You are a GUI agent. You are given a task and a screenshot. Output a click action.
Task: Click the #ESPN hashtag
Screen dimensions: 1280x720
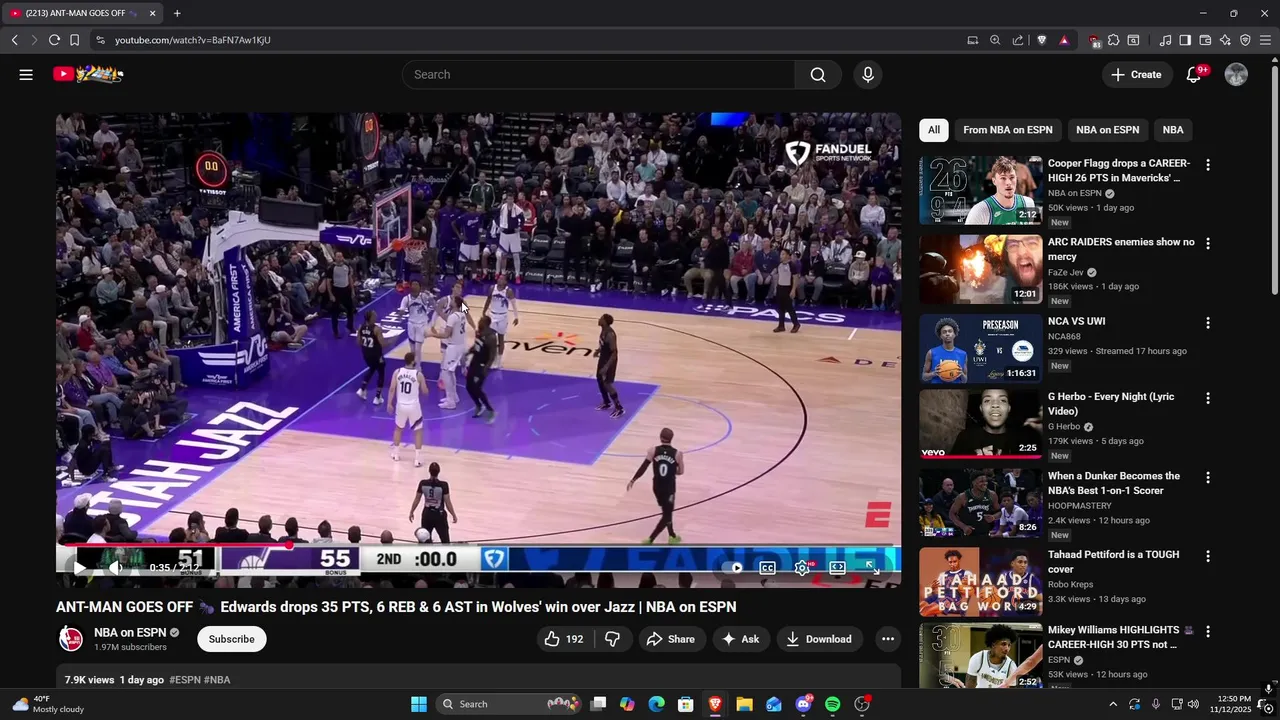coord(185,680)
